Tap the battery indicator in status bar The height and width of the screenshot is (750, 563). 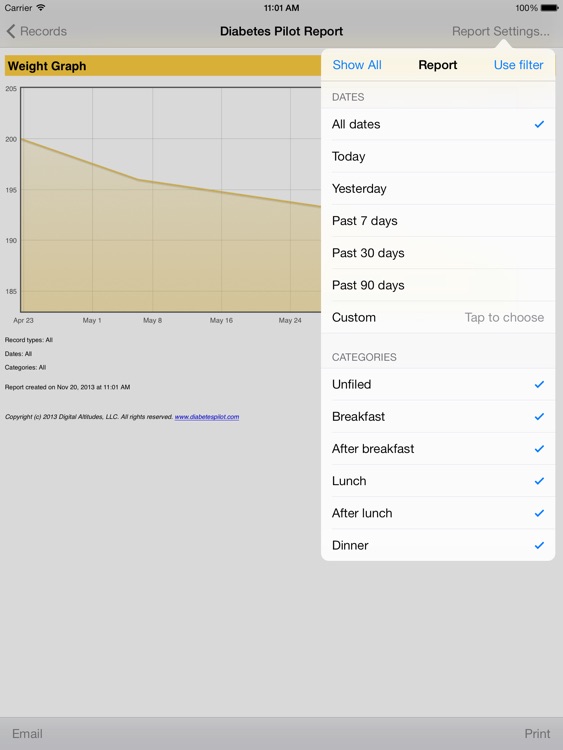click(x=550, y=8)
